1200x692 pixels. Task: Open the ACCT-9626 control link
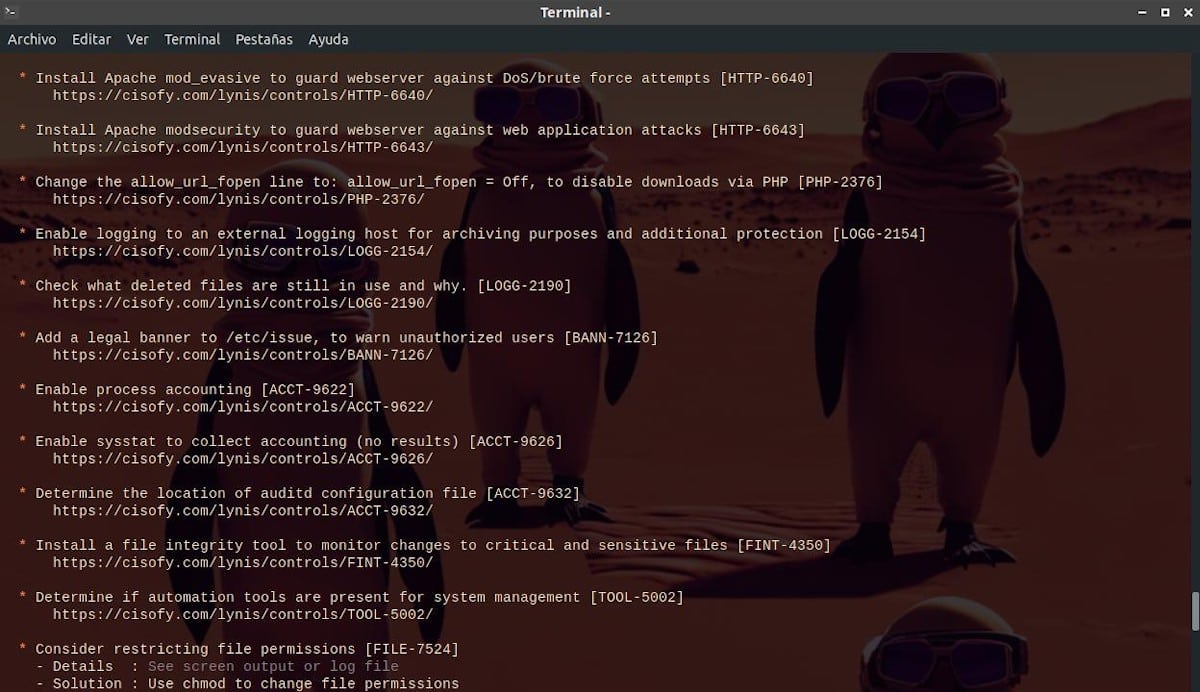pos(243,459)
